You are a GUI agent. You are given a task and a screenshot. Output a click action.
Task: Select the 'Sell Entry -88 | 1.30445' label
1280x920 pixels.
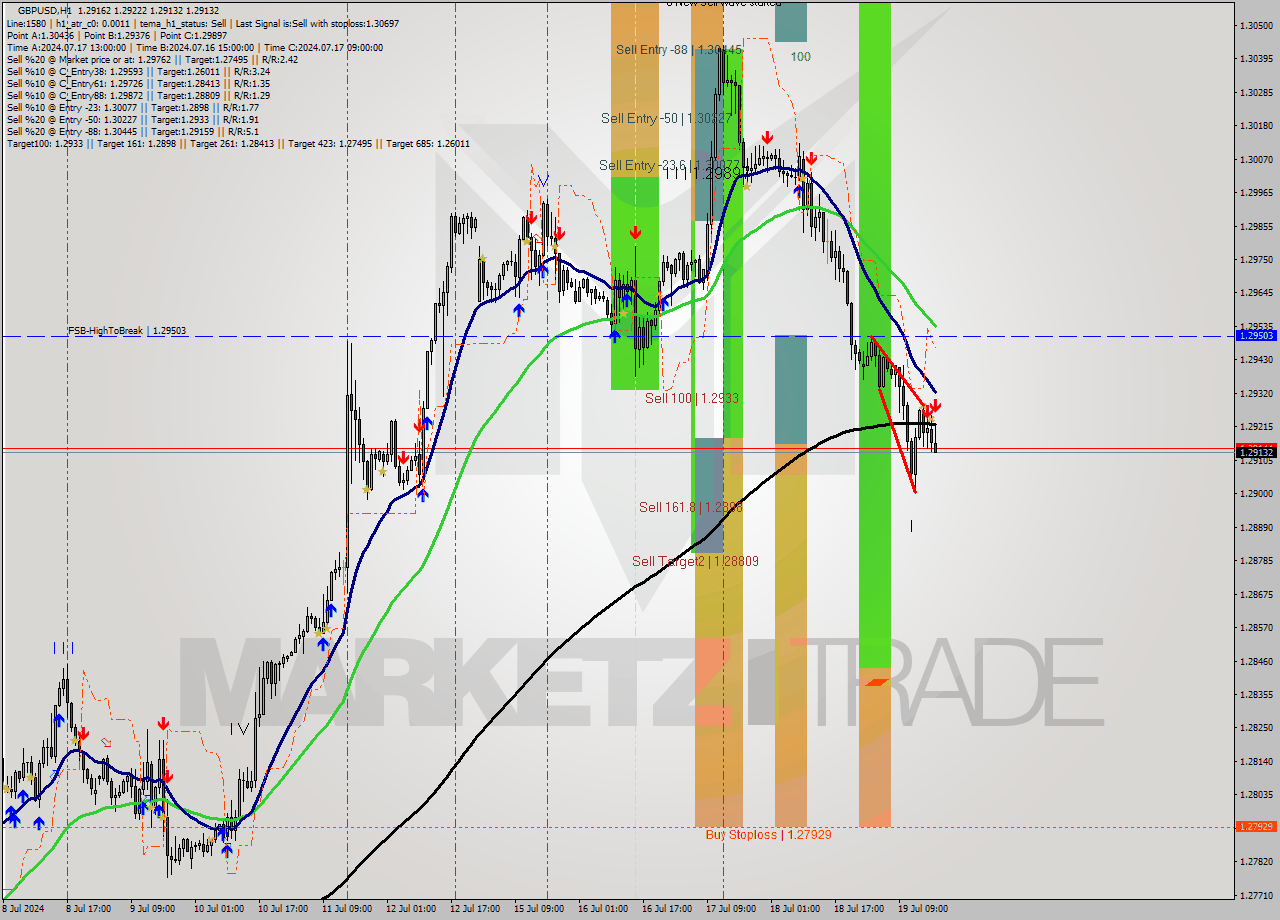[x=679, y=49]
